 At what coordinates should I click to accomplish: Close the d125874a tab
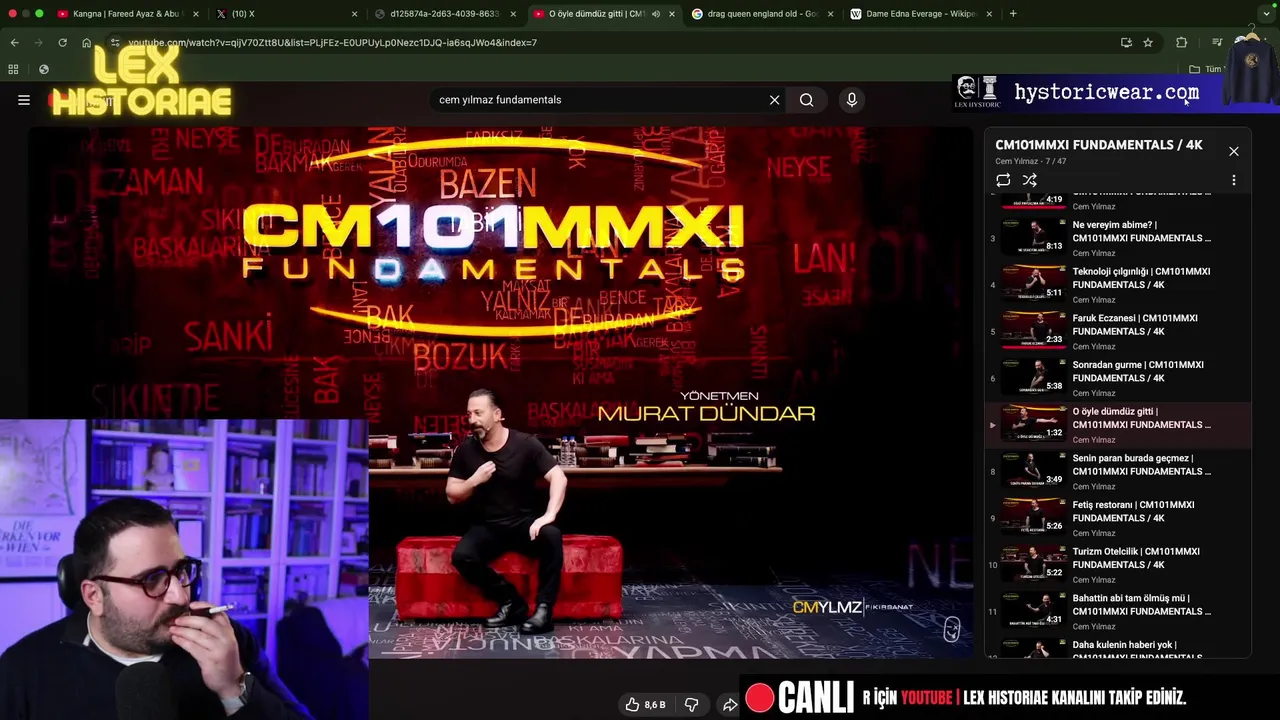point(513,14)
